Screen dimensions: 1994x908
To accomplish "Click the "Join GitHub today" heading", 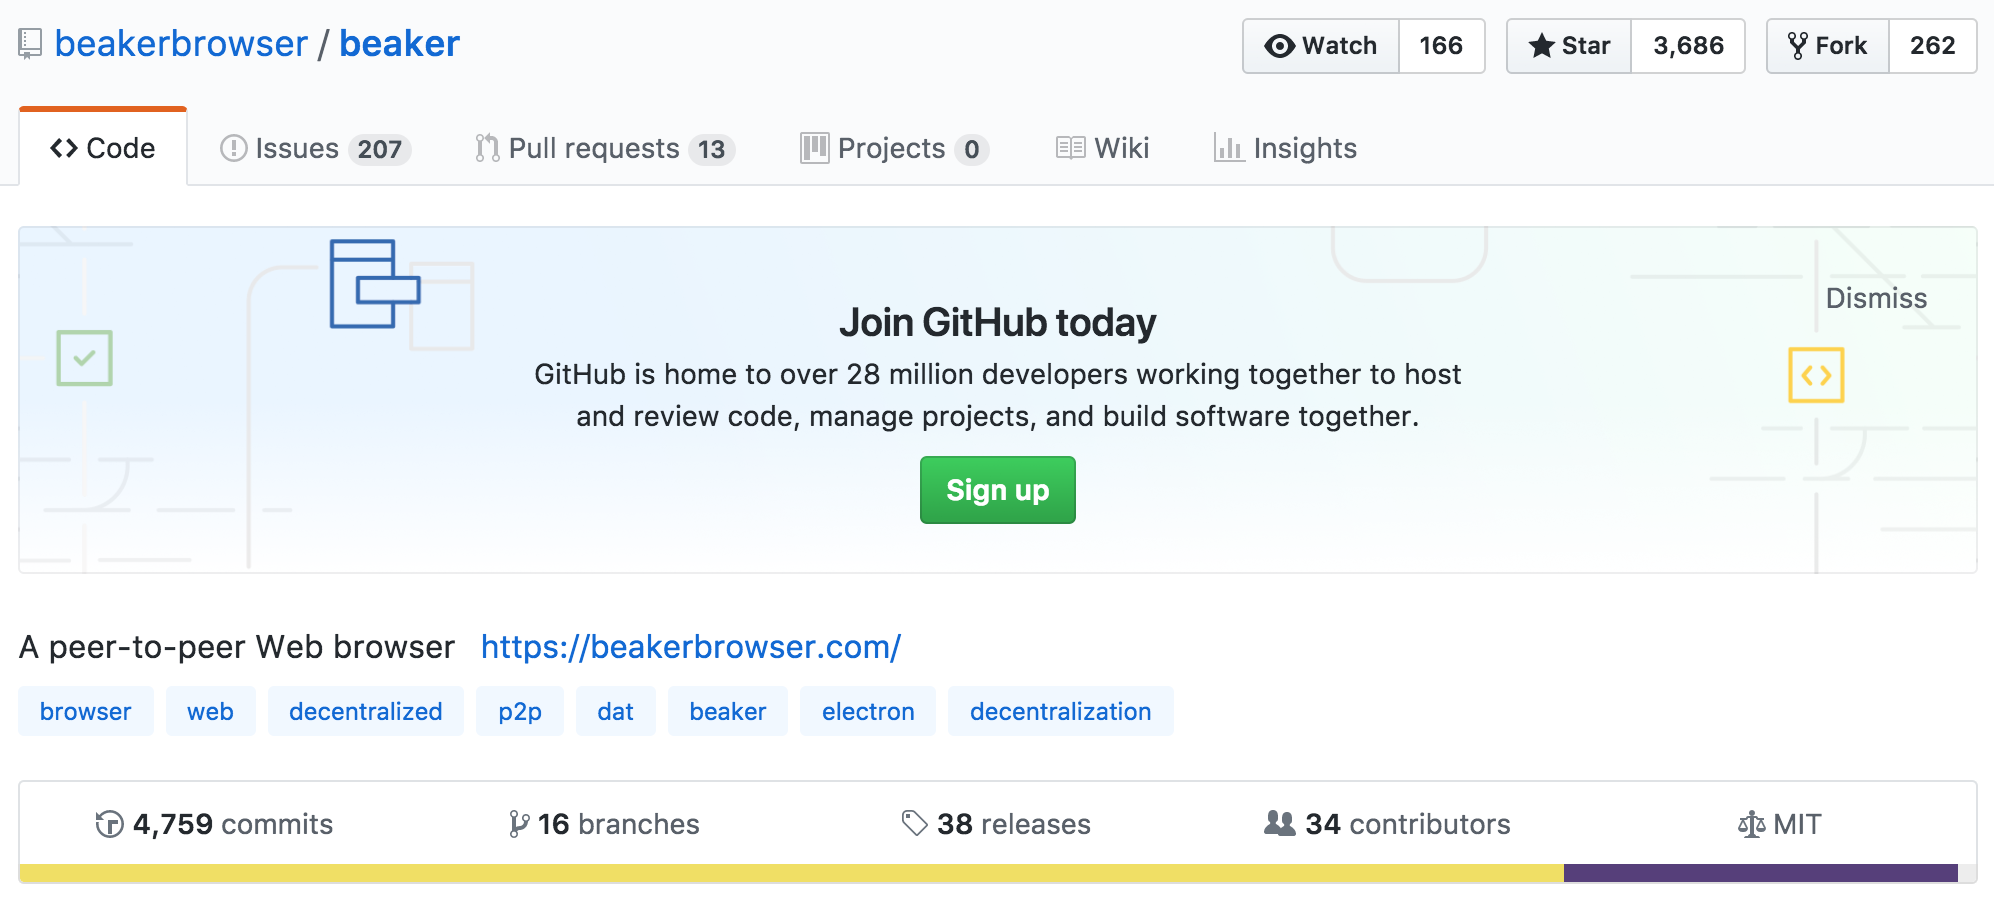I will [998, 322].
